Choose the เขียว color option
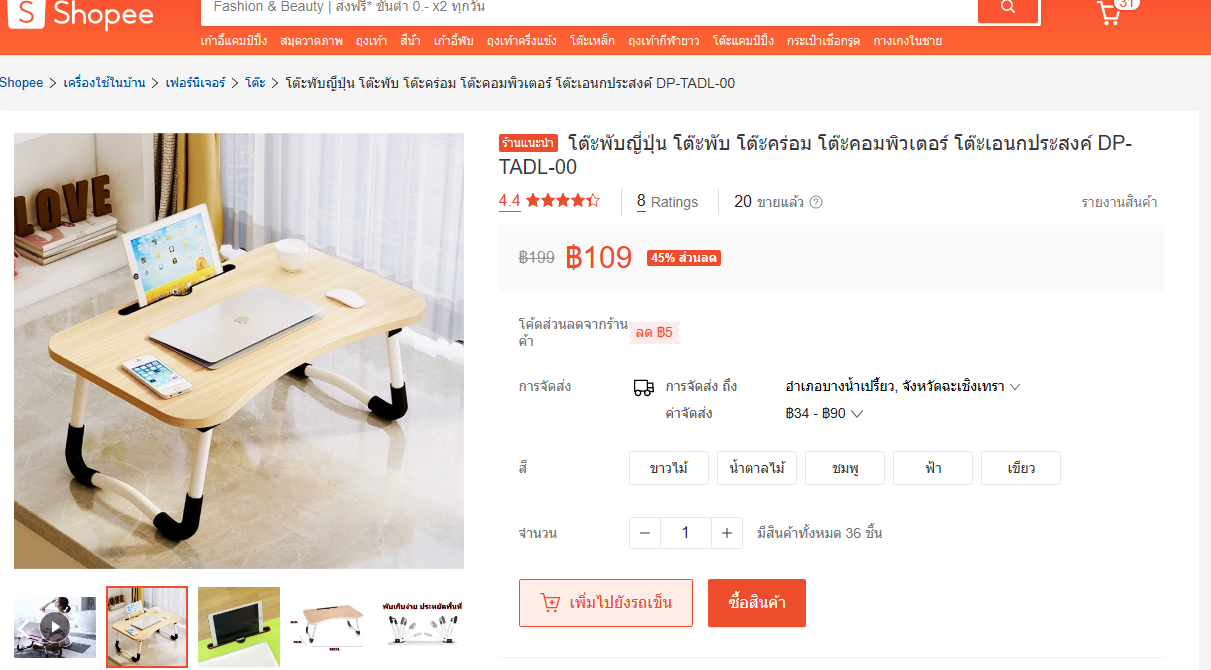Image resolution: width=1211 pixels, height=670 pixels. point(1021,468)
